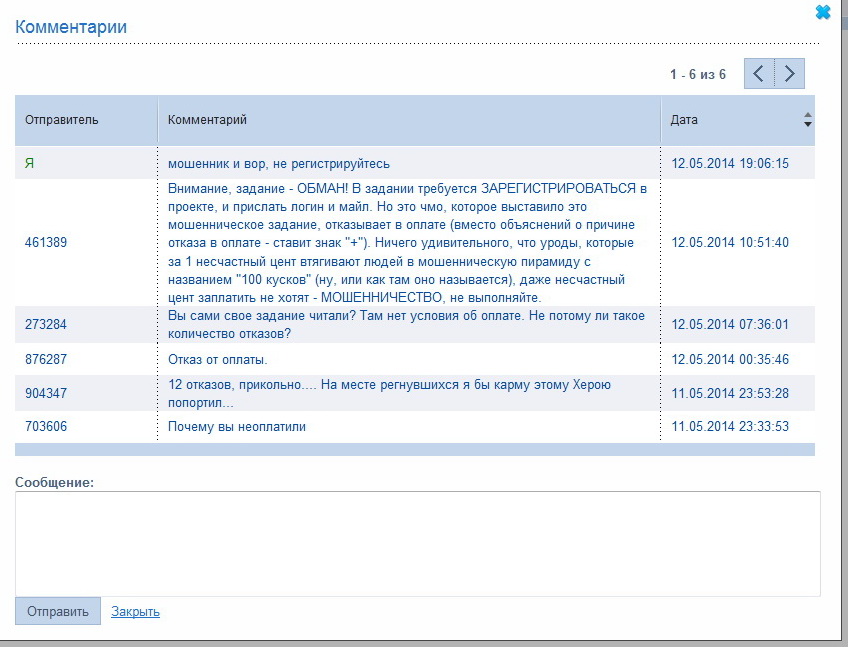Click the Закрыть link
The width and height of the screenshot is (848, 647).
point(135,611)
